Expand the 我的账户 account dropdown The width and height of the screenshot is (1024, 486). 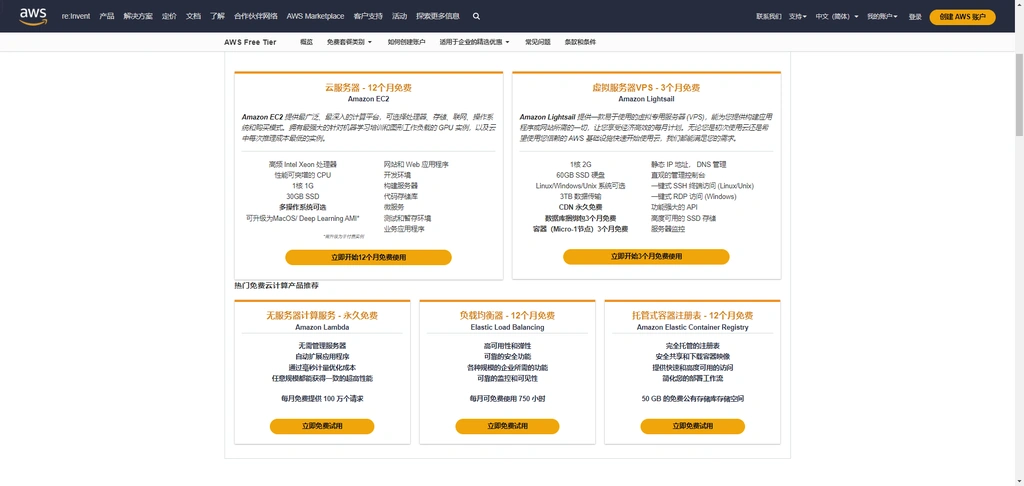(x=882, y=16)
